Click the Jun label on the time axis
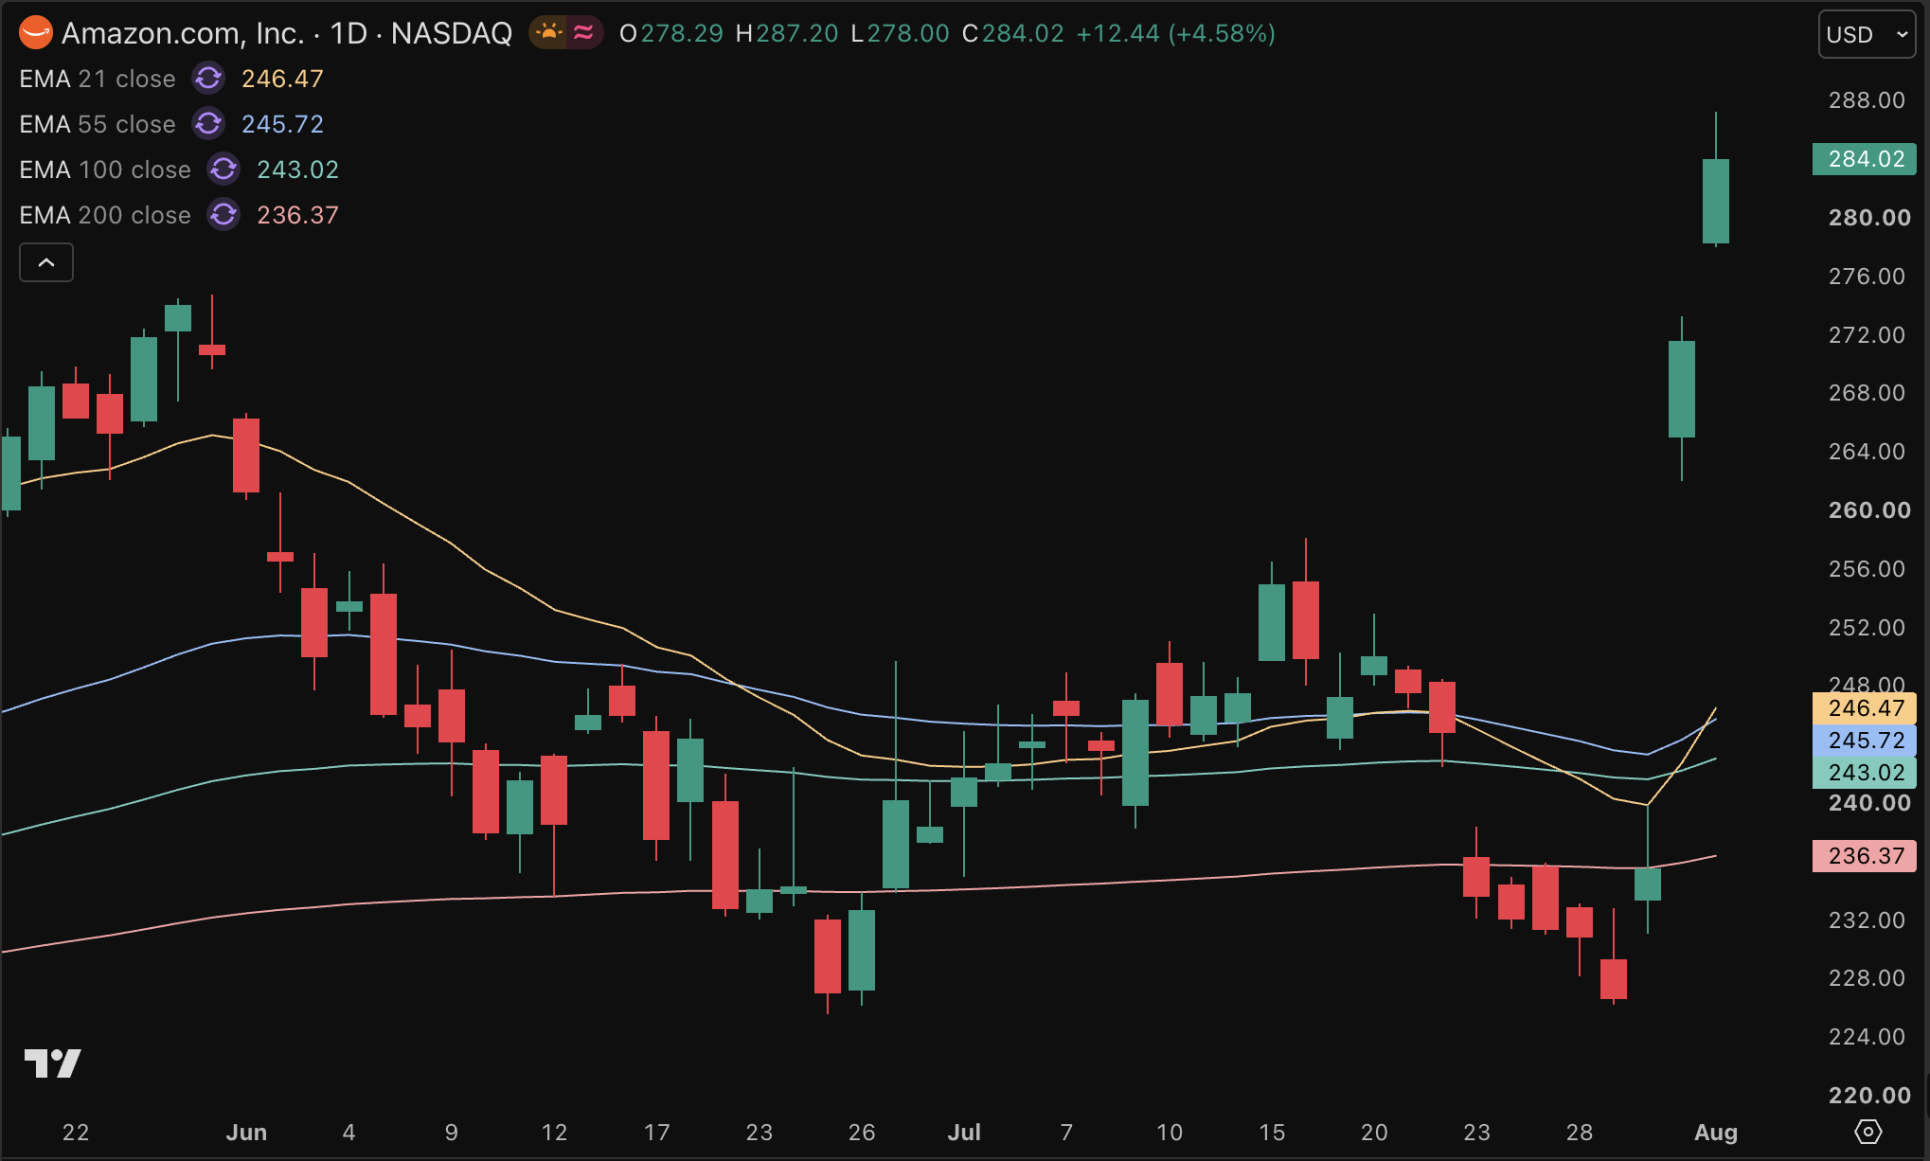This screenshot has width=1930, height=1161. (246, 1132)
